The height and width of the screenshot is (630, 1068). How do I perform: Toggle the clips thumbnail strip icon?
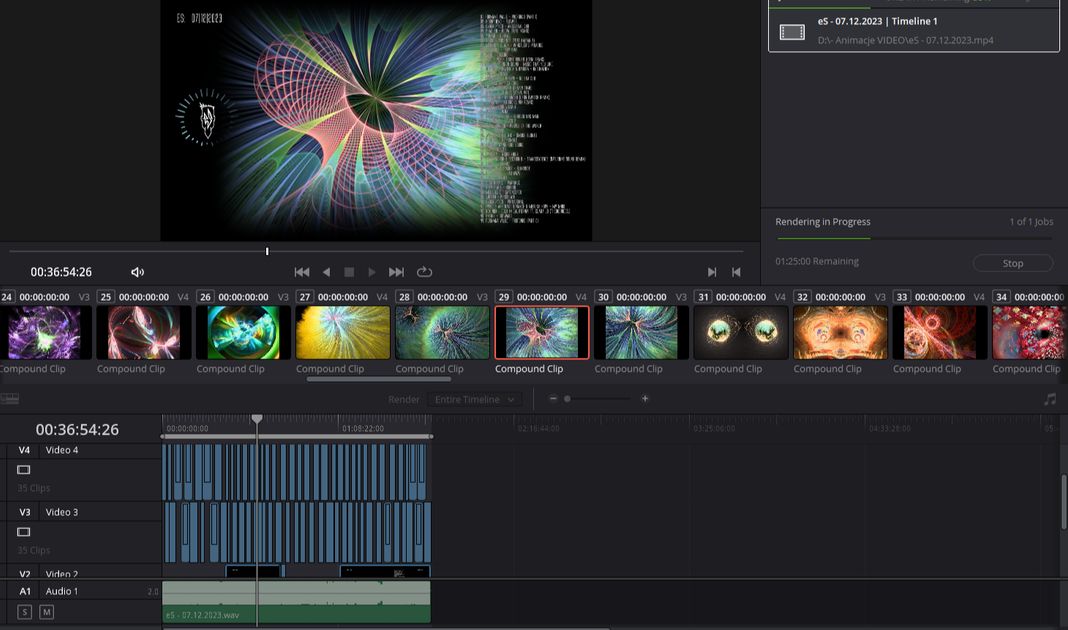coord(10,399)
